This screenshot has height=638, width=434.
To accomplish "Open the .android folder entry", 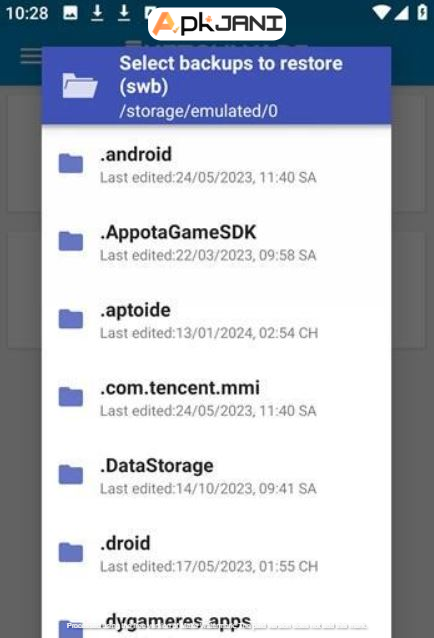I will click(216, 165).
